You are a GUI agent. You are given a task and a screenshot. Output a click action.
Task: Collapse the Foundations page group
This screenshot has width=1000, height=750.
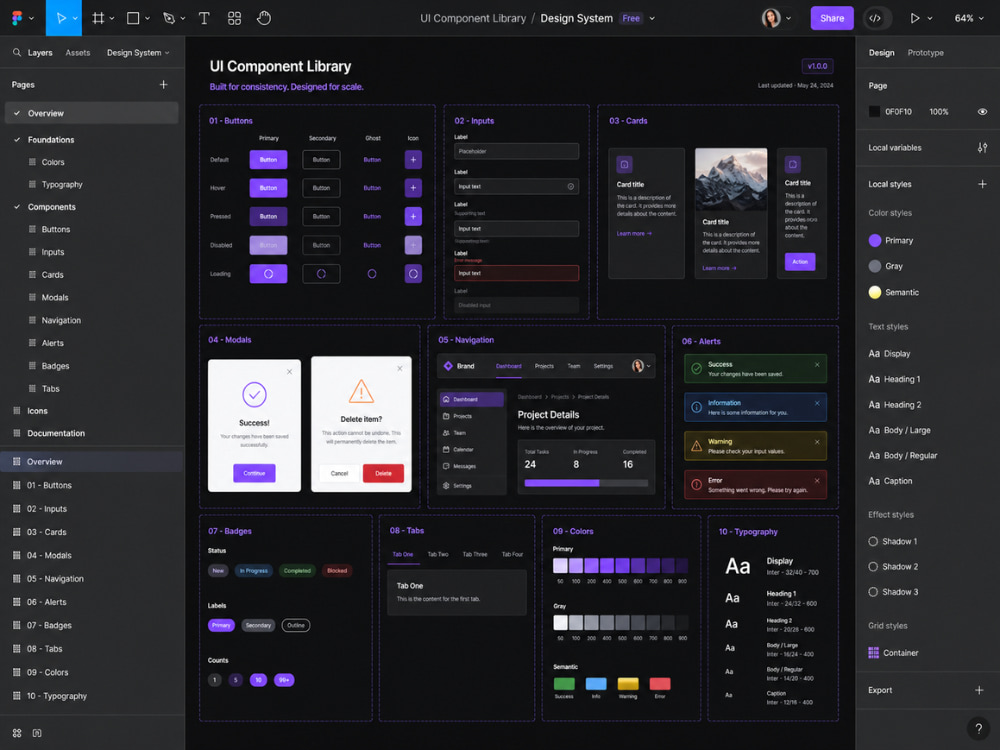[17, 139]
